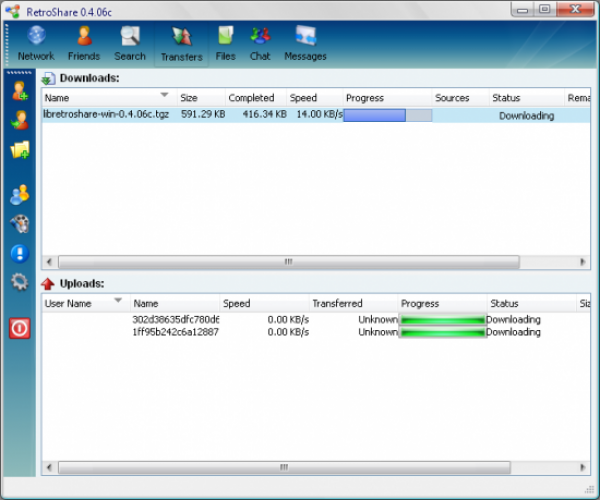This screenshot has width=600, height=500.
Task: Click sidebar person icon with green arrow
Action: click(x=20, y=120)
